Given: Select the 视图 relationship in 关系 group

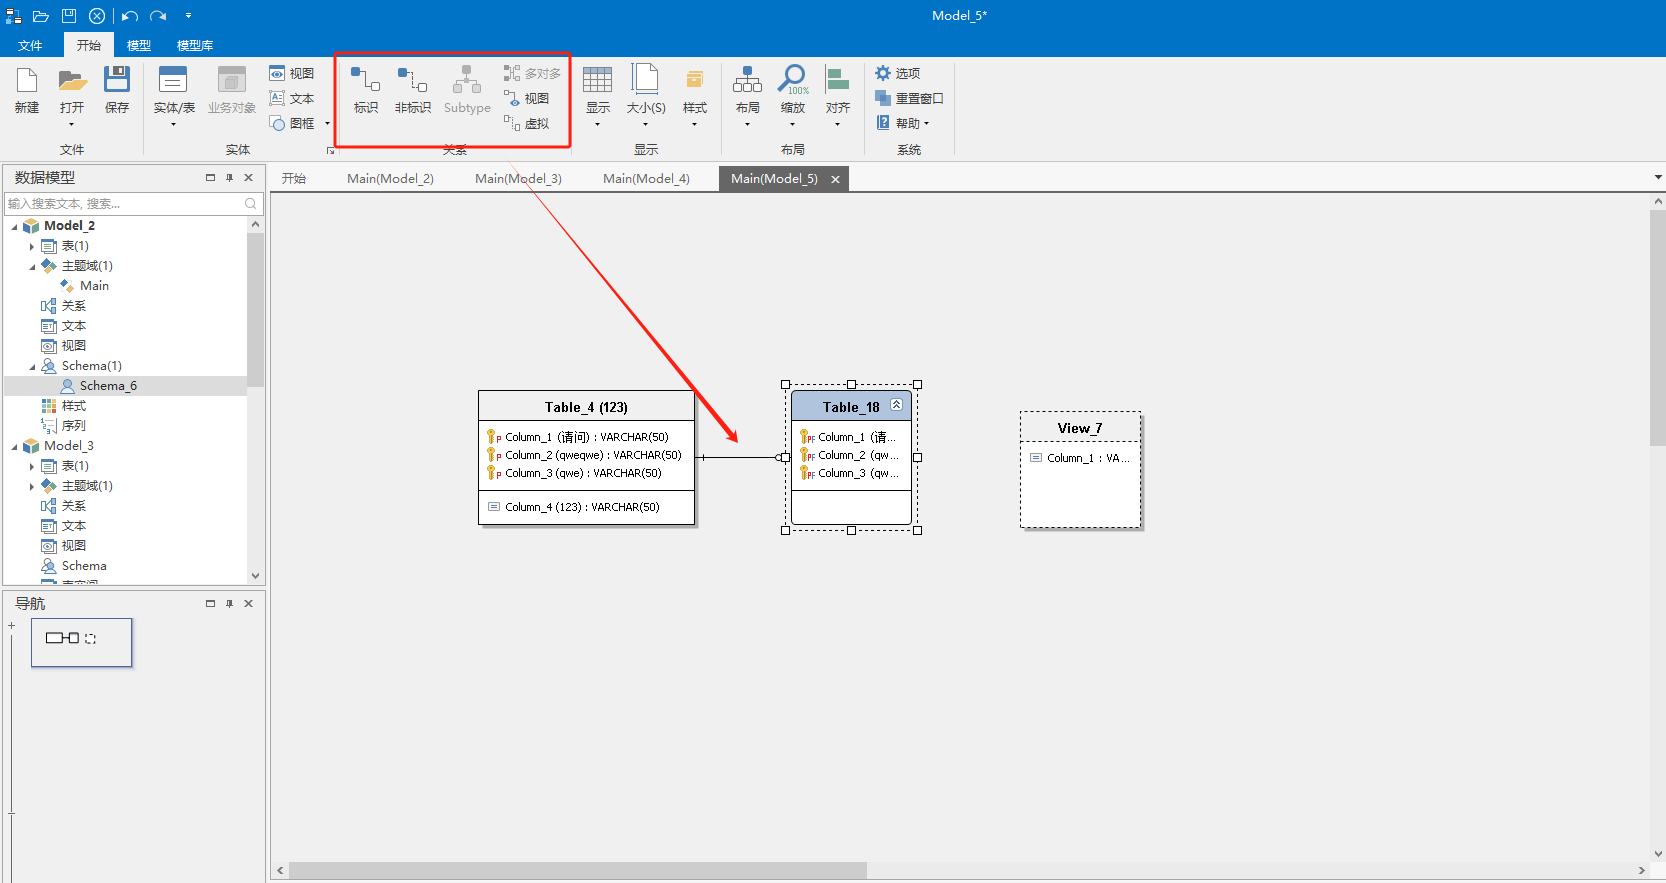Looking at the screenshot, I should (527, 98).
